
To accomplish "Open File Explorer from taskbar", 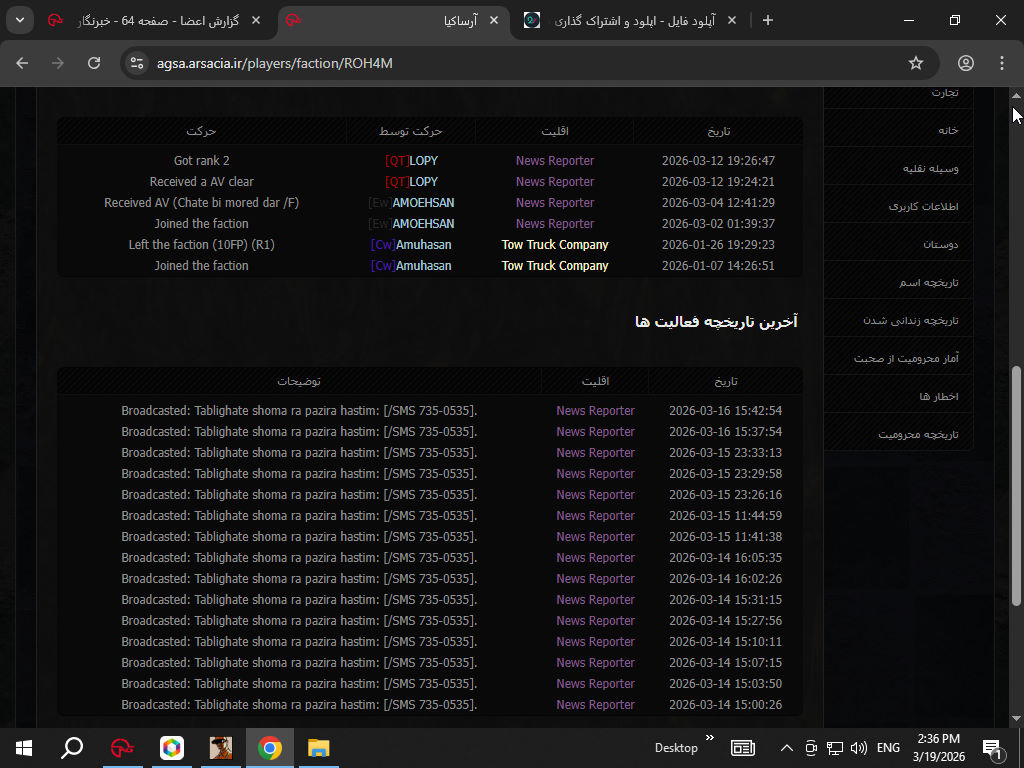I will pyautogui.click(x=319, y=748).
